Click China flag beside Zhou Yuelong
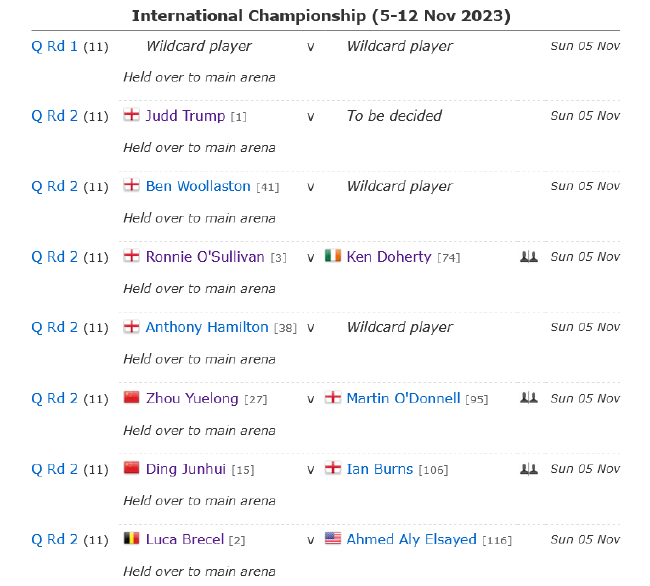This screenshot has height=586, width=650. point(131,398)
